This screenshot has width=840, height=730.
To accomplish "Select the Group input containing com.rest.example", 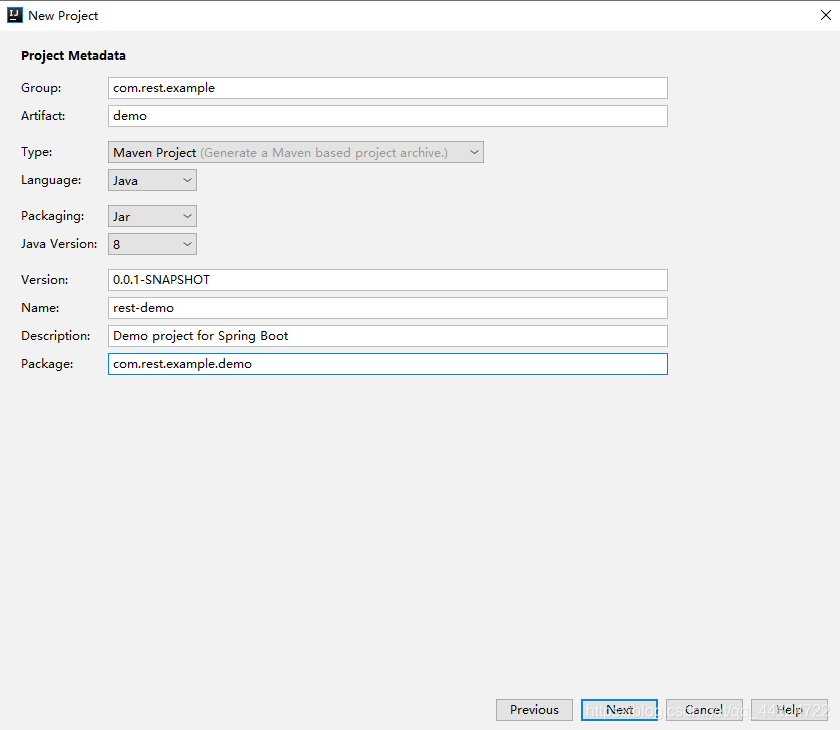I will pyautogui.click(x=387, y=88).
